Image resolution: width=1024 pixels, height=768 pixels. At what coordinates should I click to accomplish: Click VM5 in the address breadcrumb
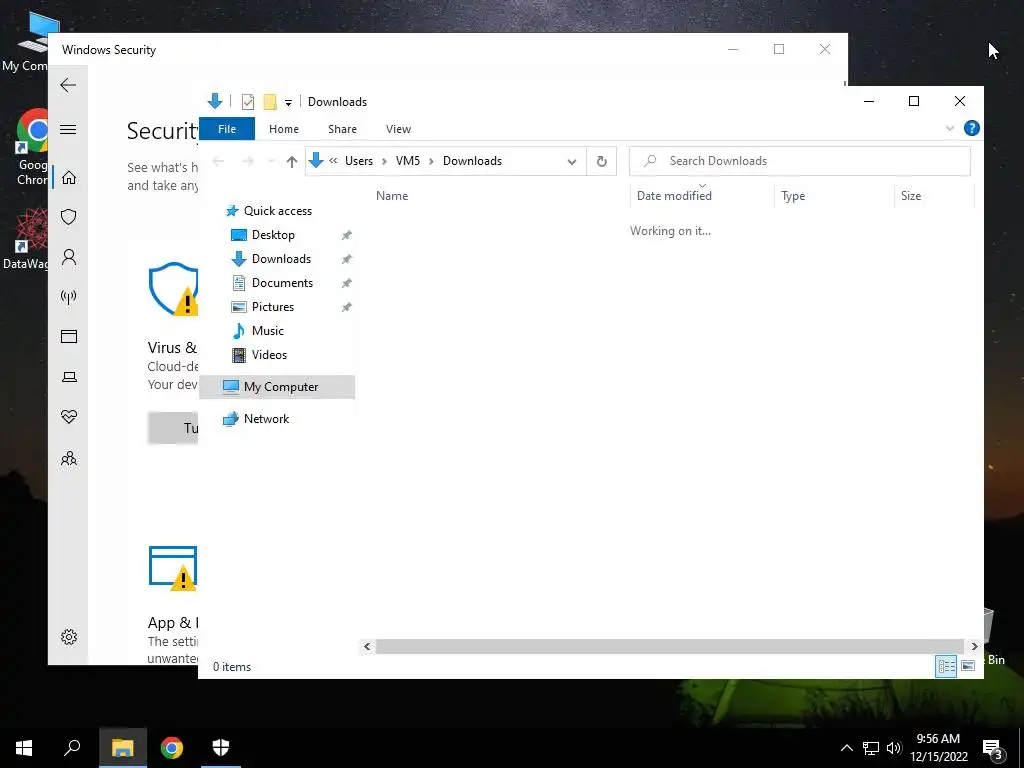(408, 161)
